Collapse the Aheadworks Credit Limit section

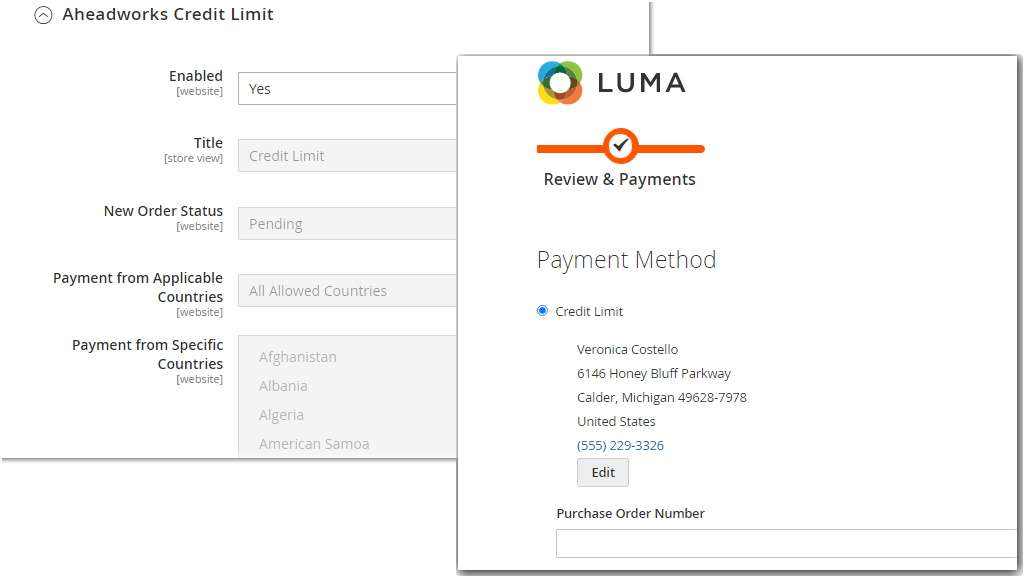43,15
